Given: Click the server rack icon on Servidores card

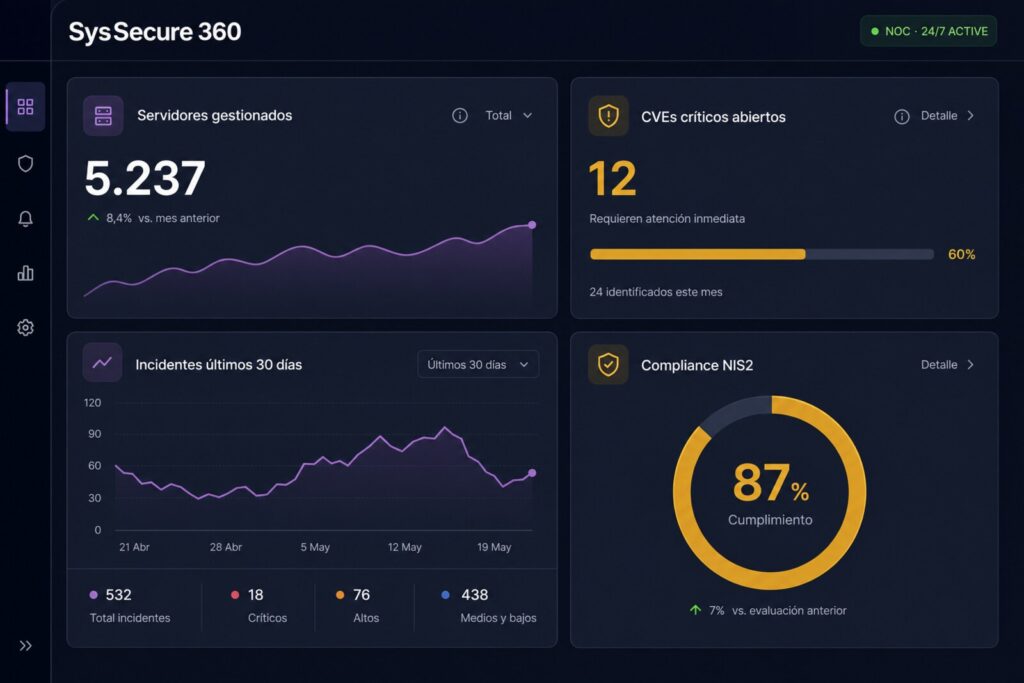Looking at the screenshot, I should click(103, 116).
